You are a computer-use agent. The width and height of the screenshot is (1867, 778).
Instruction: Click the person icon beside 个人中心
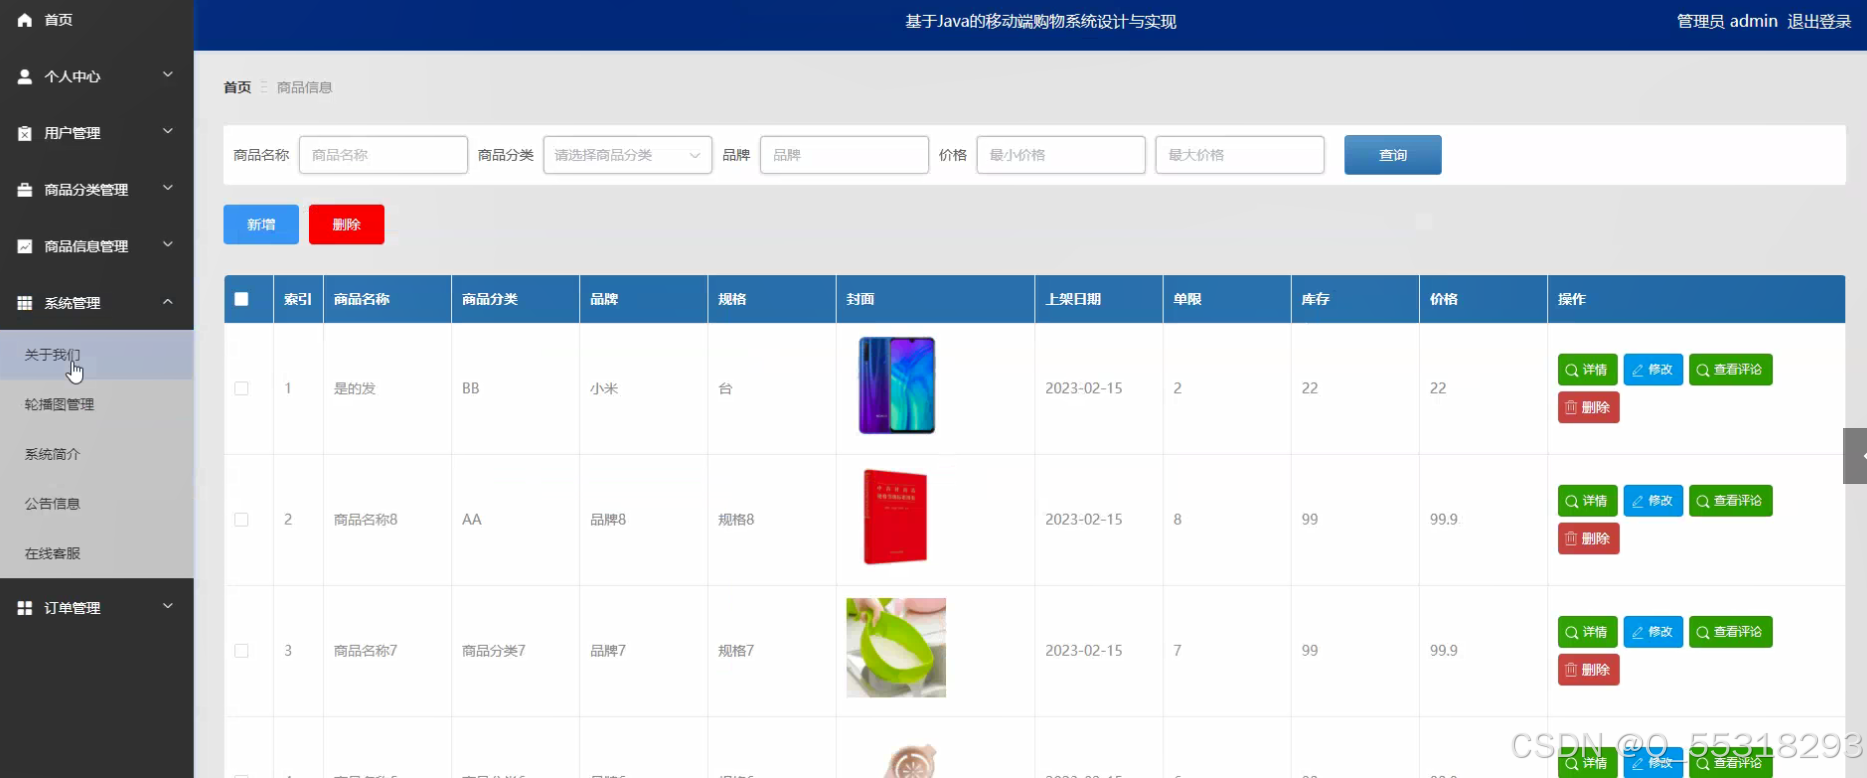(25, 76)
